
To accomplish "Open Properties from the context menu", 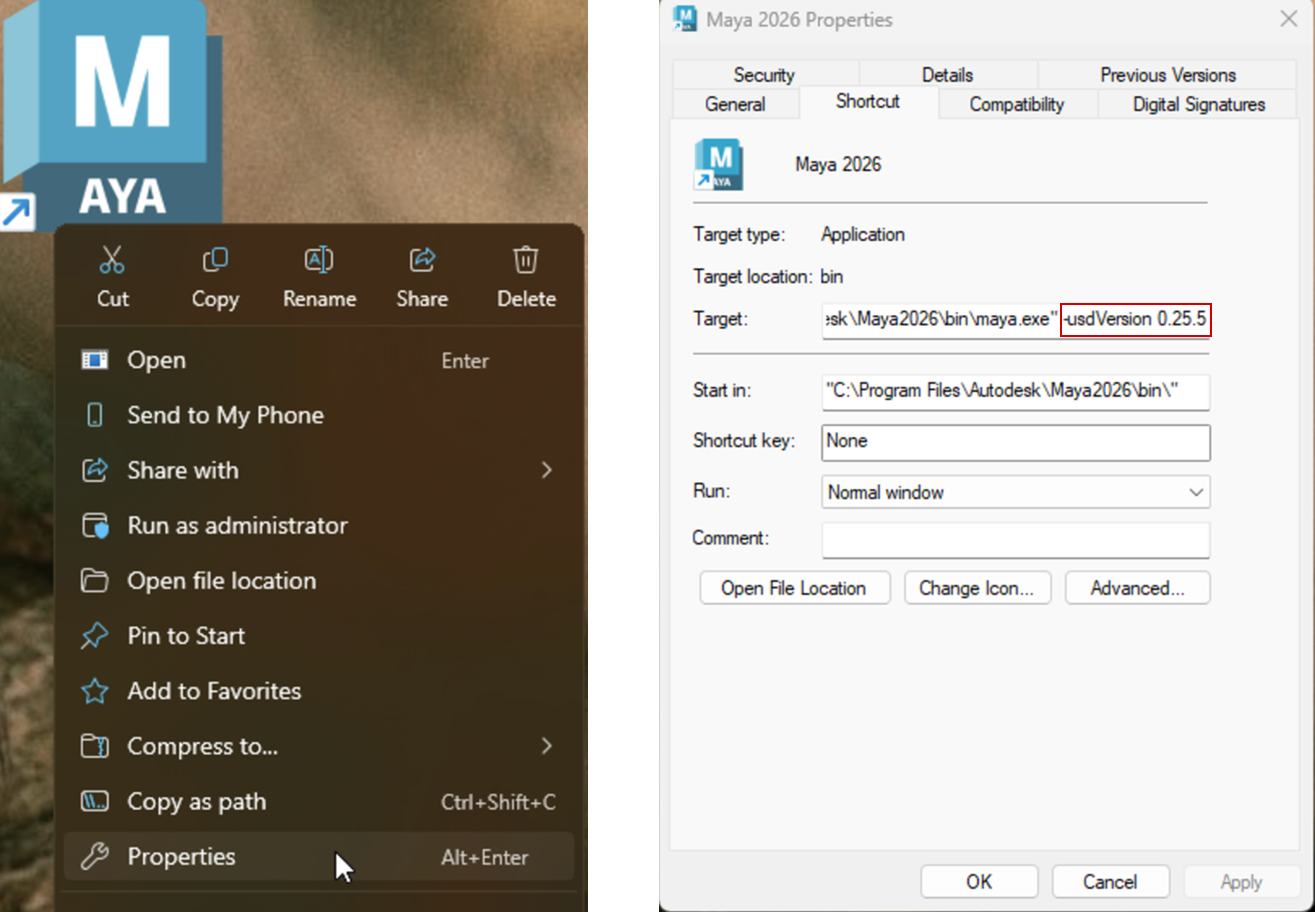I will pyautogui.click(x=319, y=857).
